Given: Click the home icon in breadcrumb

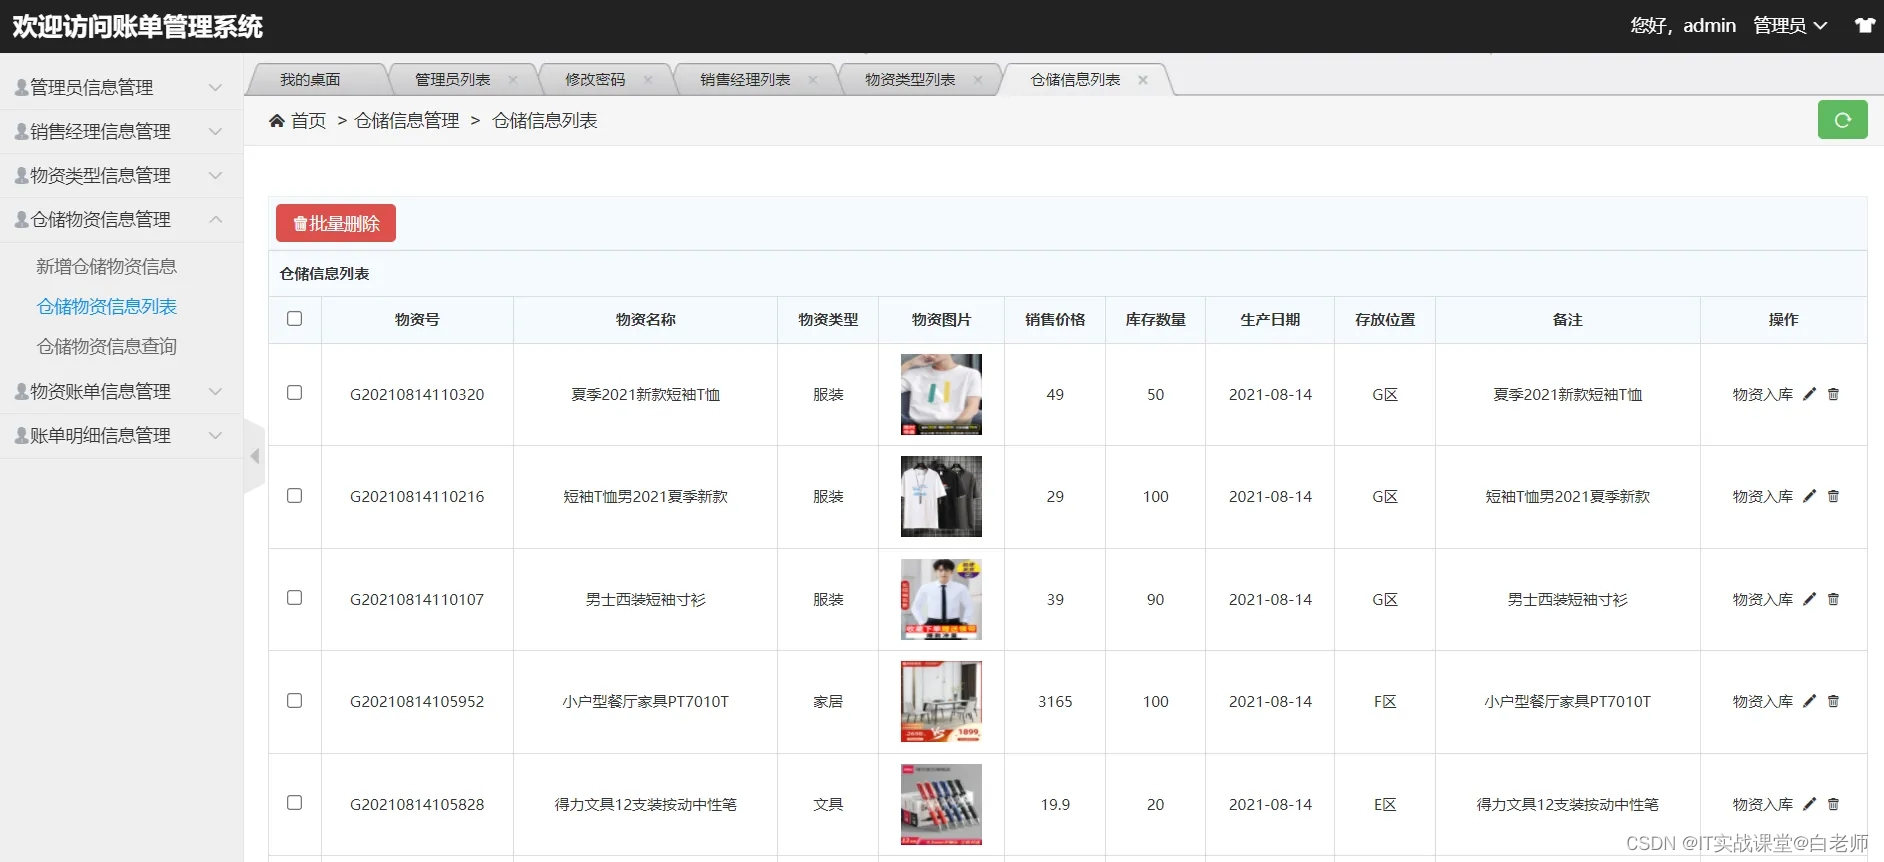Looking at the screenshot, I should 277,121.
